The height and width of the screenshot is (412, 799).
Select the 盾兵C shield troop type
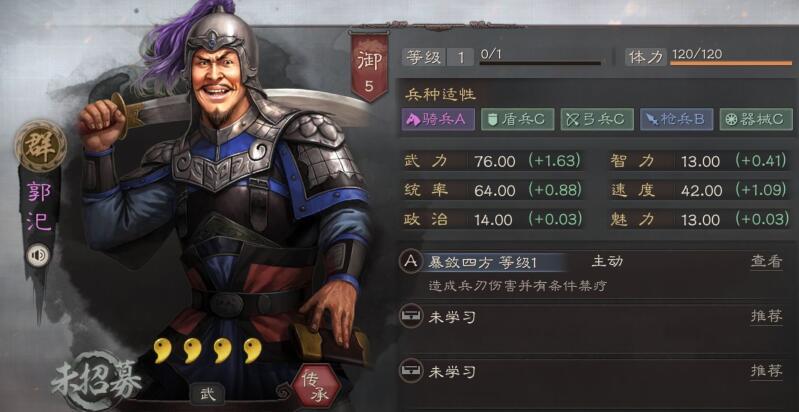pos(517,119)
